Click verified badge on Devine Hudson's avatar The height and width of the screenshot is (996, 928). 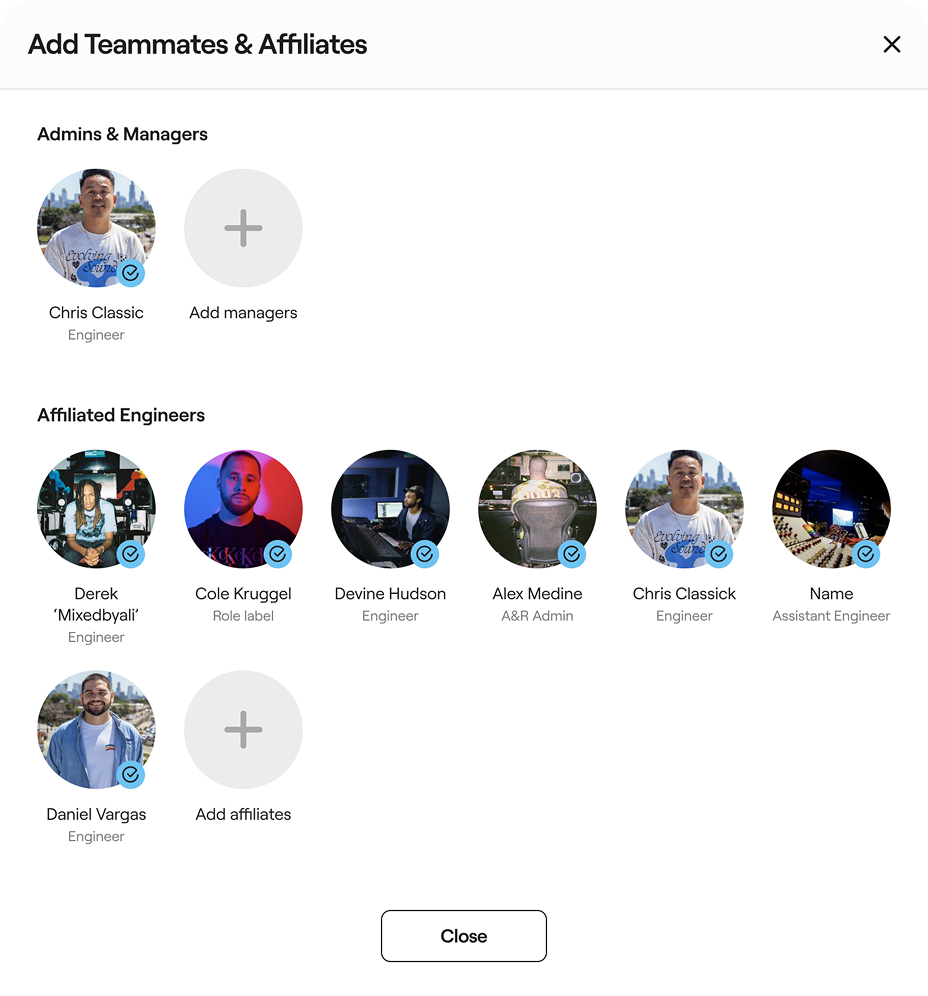425,554
